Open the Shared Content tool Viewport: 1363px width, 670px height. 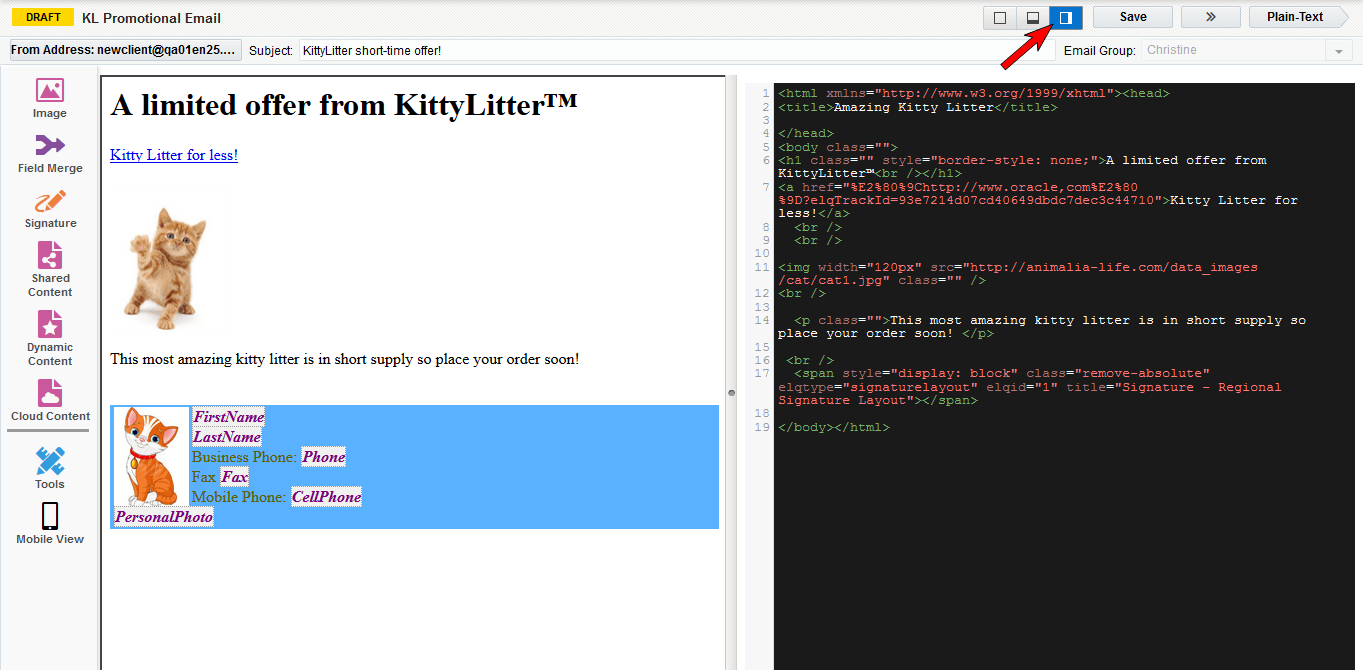tap(50, 270)
